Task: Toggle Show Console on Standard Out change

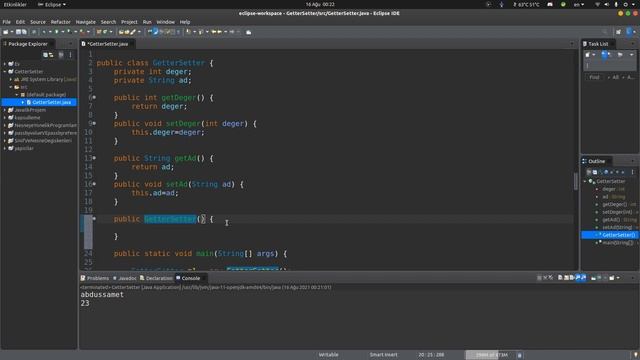Action: click(578, 278)
